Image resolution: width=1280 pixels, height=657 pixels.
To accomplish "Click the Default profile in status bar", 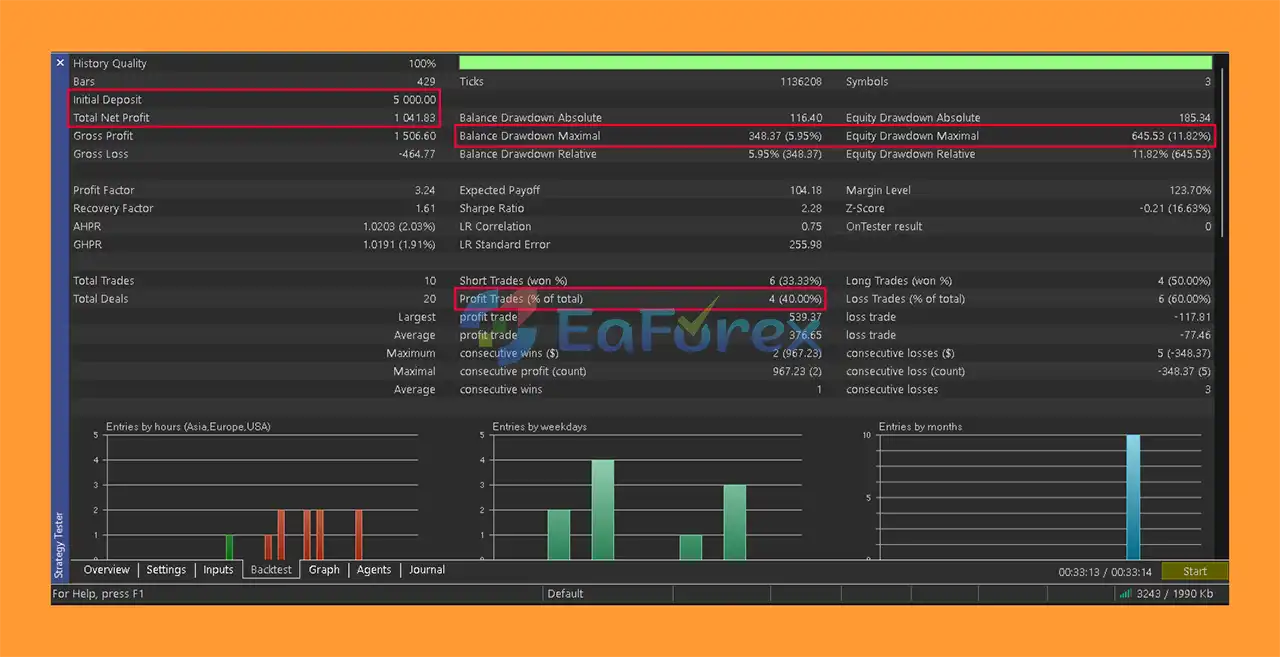I will pyautogui.click(x=565, y=594).
